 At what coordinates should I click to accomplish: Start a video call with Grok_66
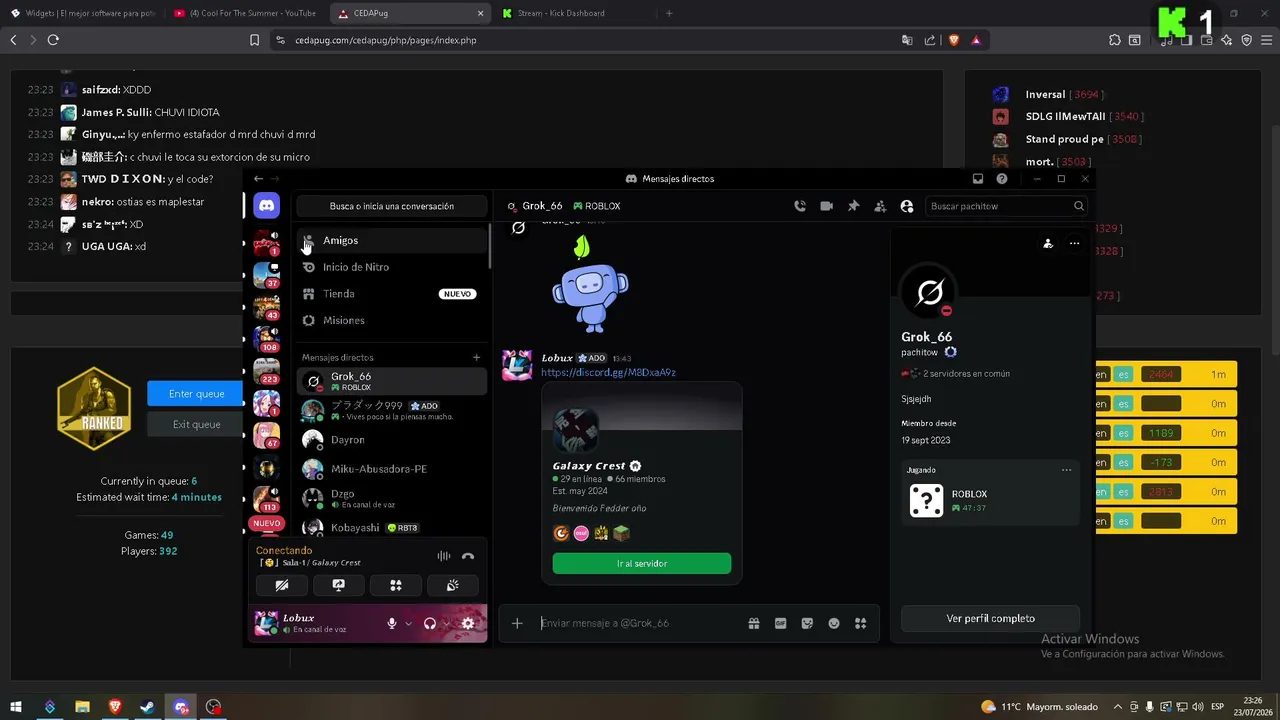coord(827,206)
